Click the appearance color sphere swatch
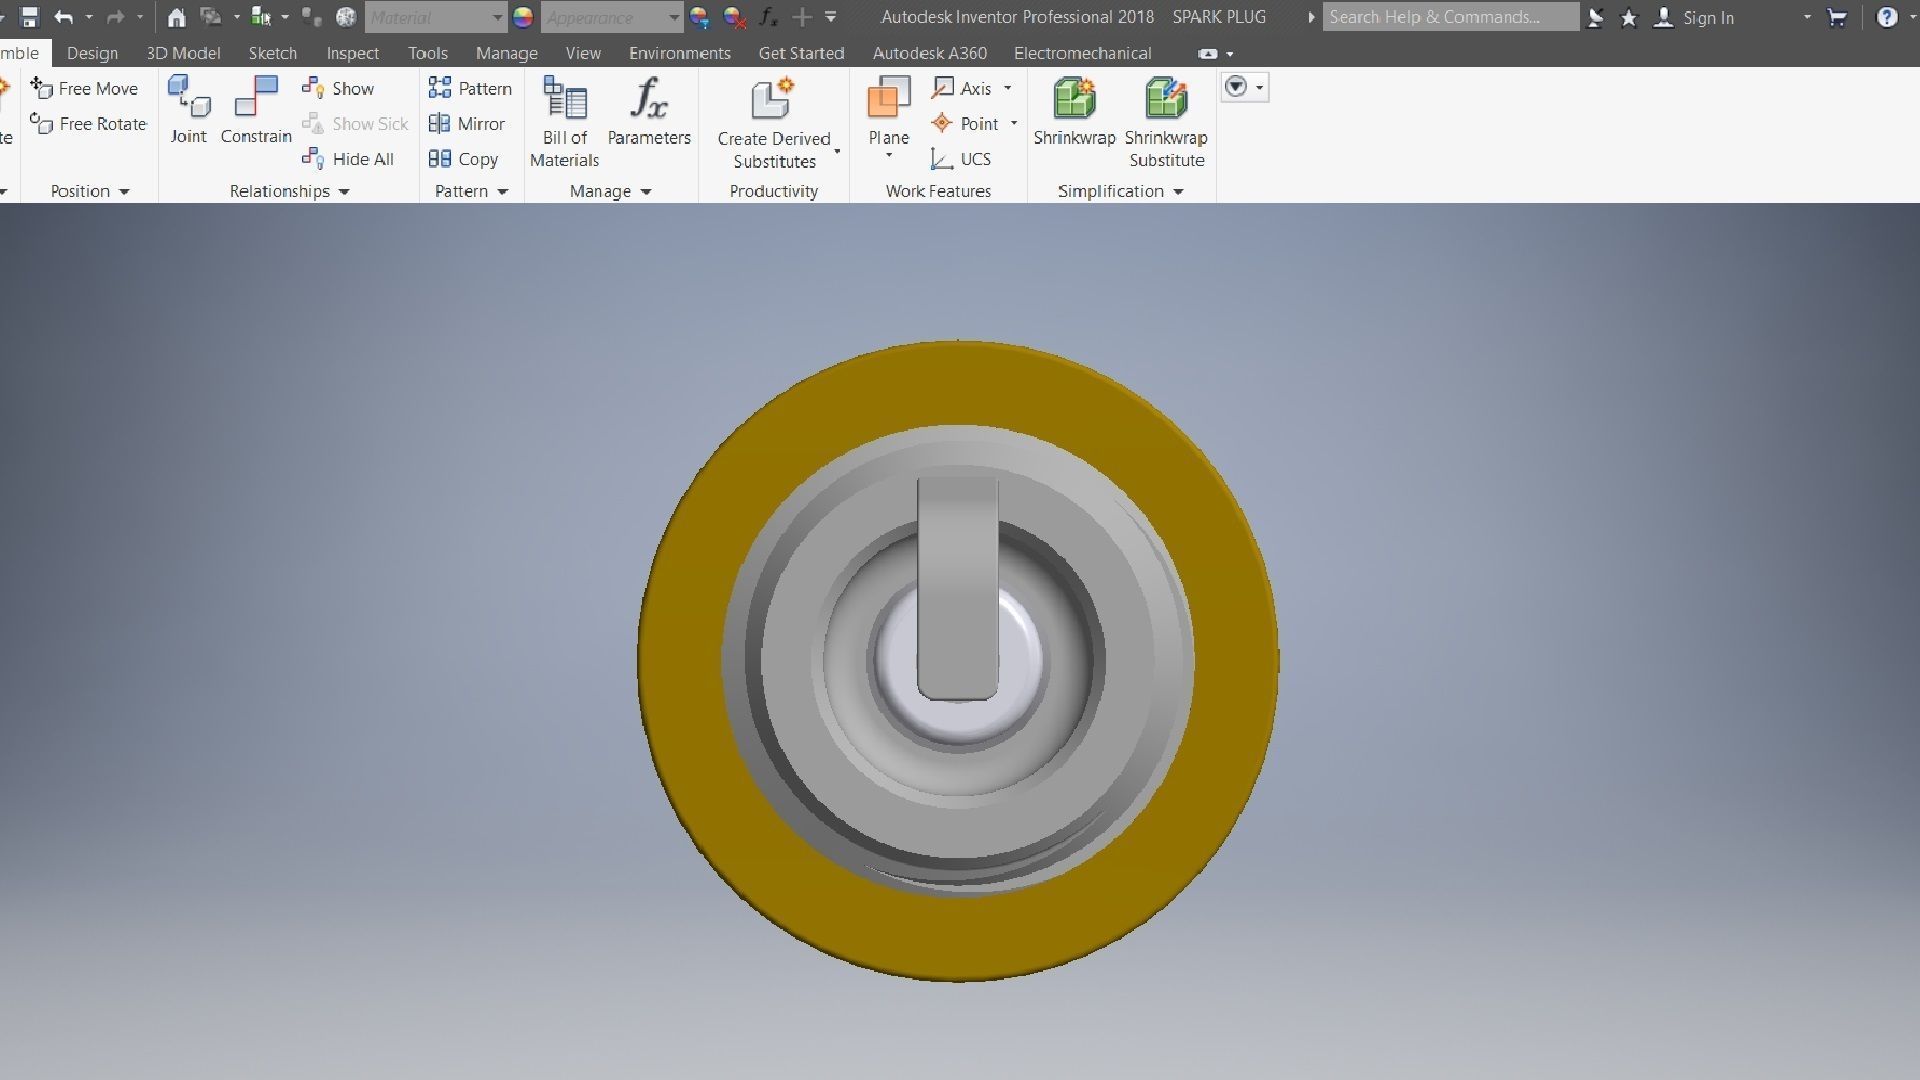Screen dimensions: 1920x1080 click(523, 17)
